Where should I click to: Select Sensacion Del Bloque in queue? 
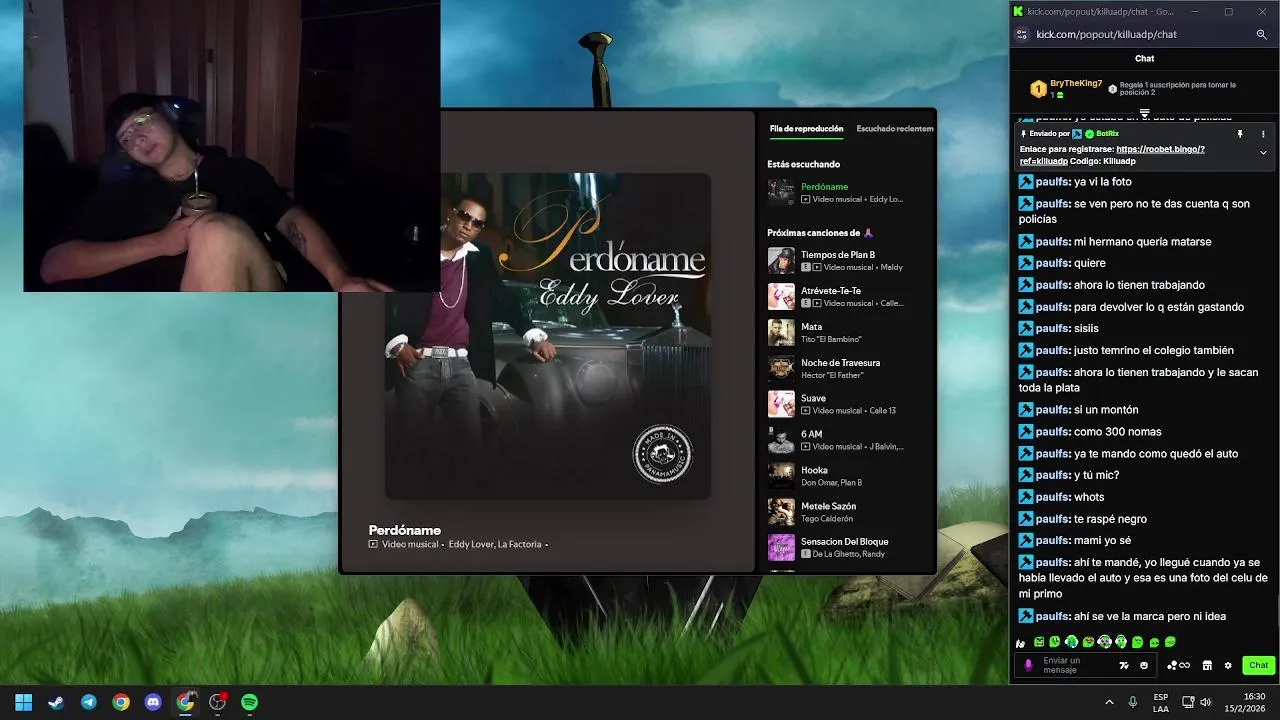click(x=850, y=548)
